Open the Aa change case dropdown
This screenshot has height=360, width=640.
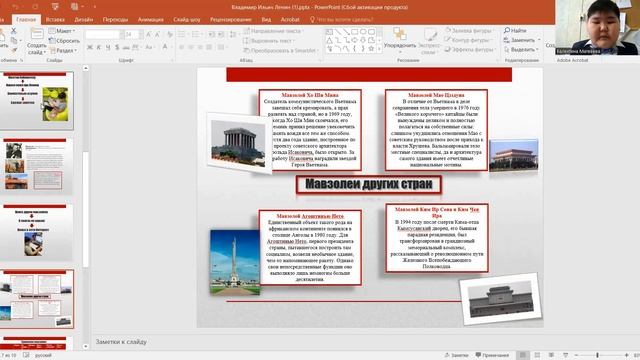coord(150,47)
